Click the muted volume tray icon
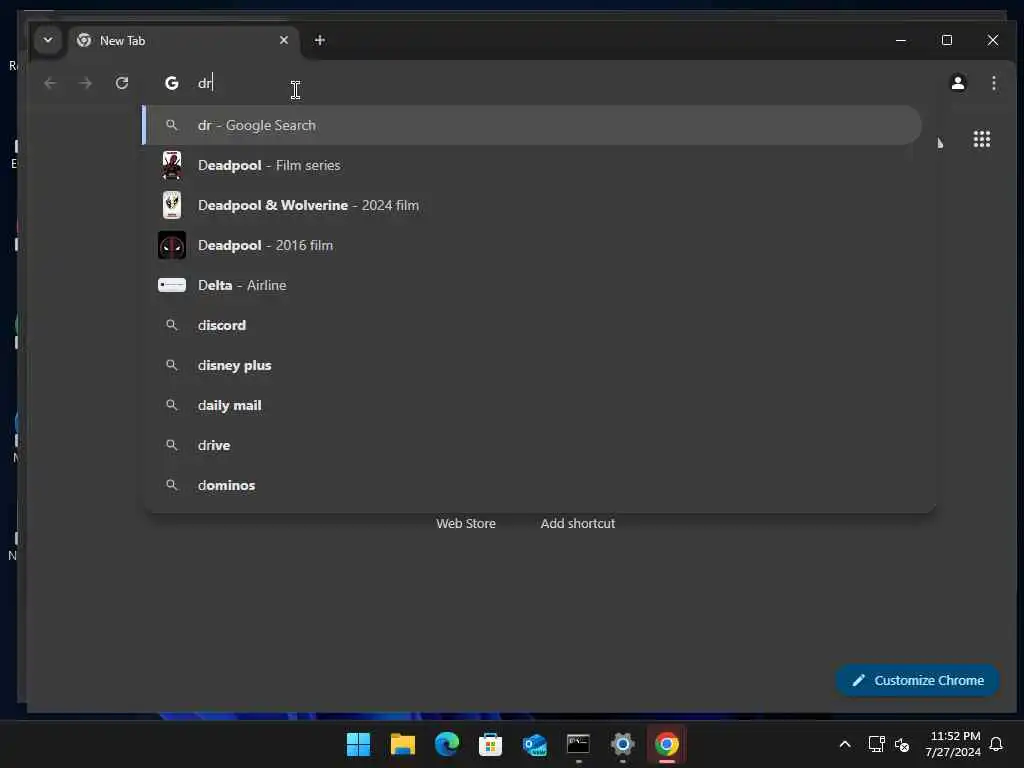 point(902,744)
